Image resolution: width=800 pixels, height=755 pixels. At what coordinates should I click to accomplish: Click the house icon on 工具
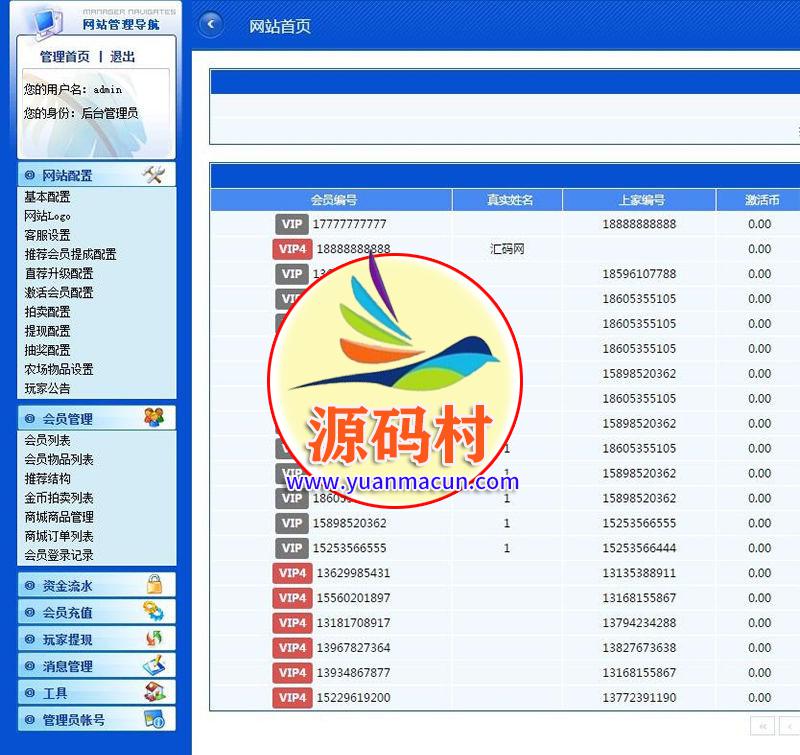[153, 692]
